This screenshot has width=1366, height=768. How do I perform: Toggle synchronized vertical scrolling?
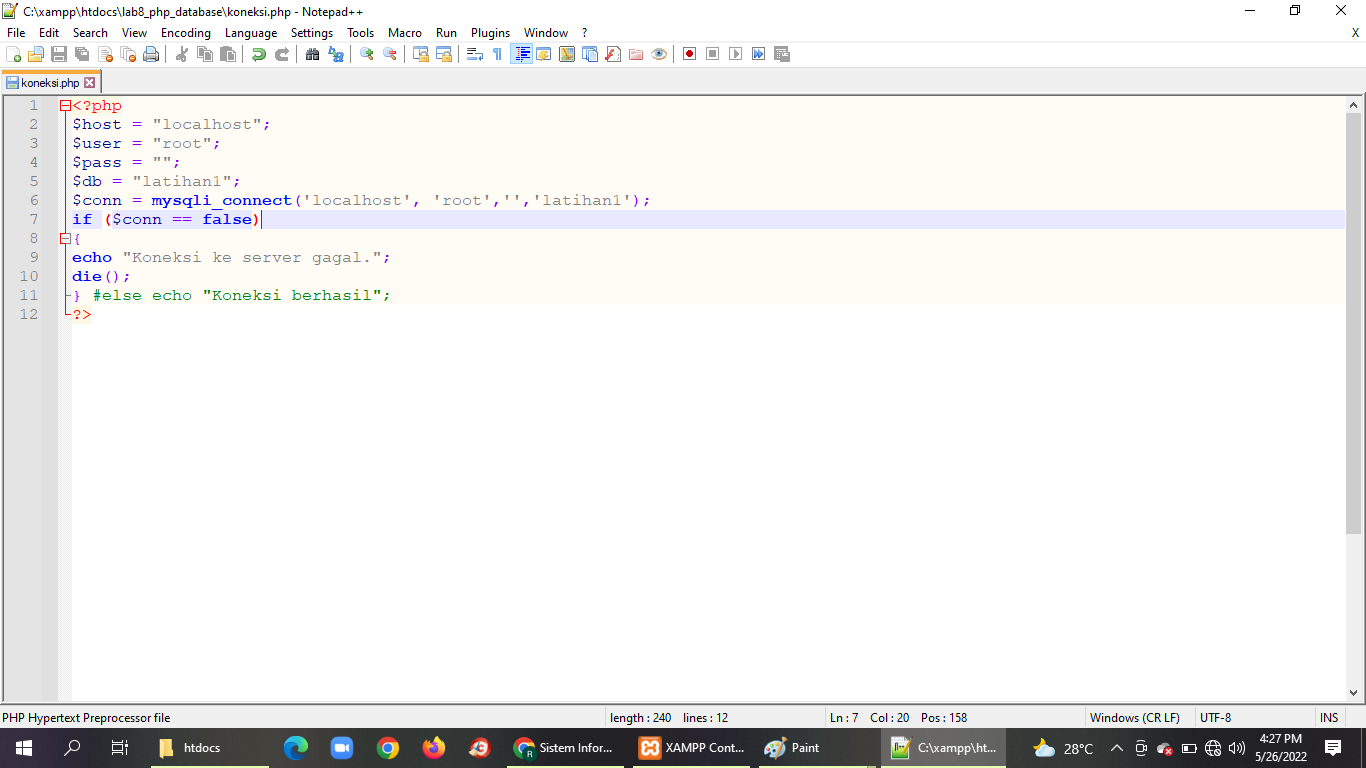(x=418, y=54)
